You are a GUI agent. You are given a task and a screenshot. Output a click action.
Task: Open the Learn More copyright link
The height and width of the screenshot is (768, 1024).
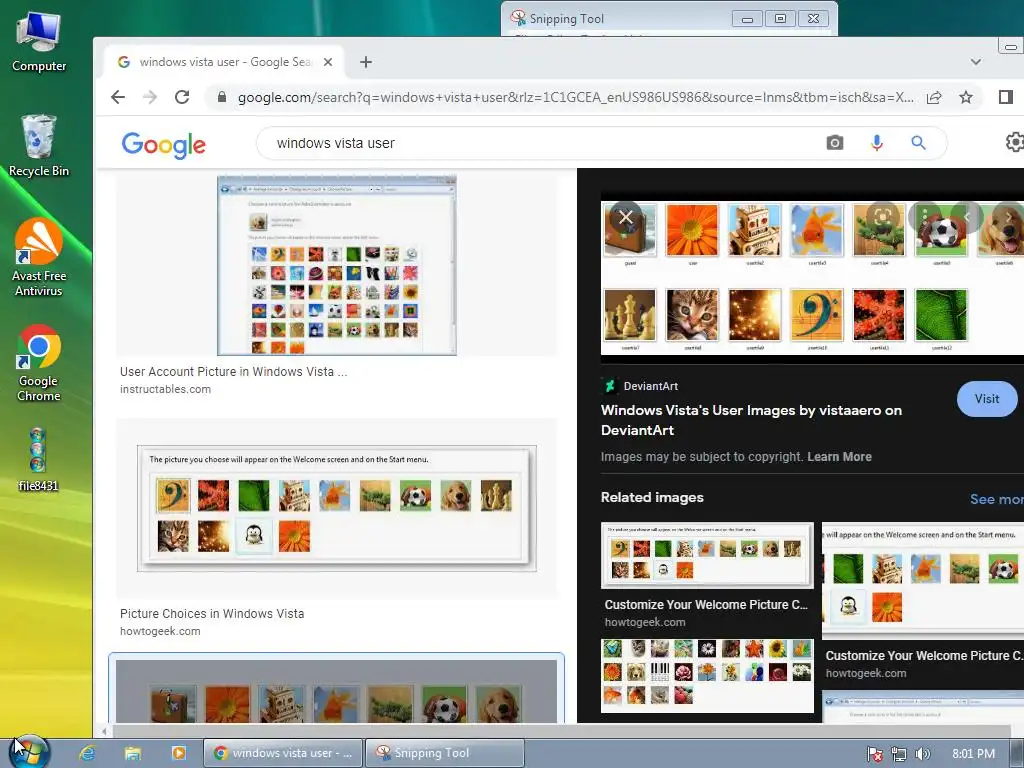tap(839, 456)
